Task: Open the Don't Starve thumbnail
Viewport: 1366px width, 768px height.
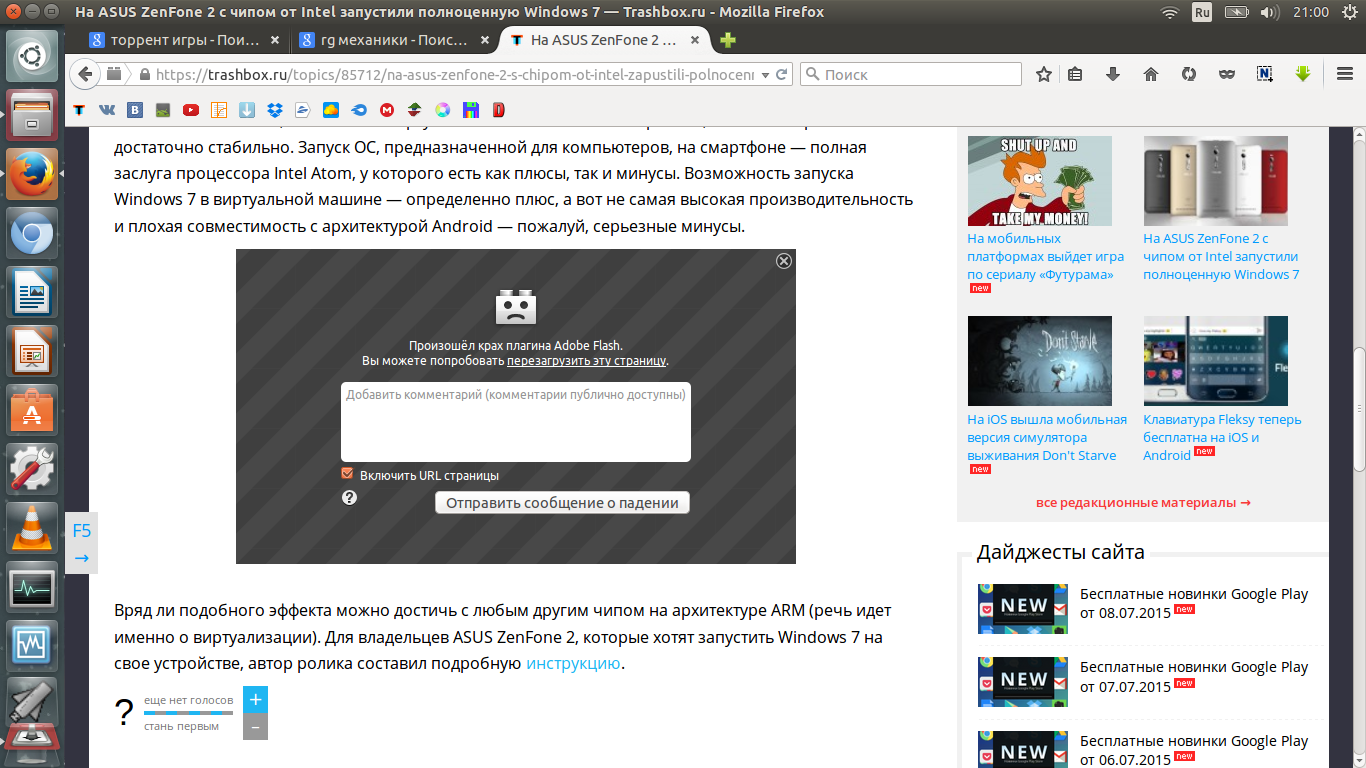Action: (x=1040, y=361)
